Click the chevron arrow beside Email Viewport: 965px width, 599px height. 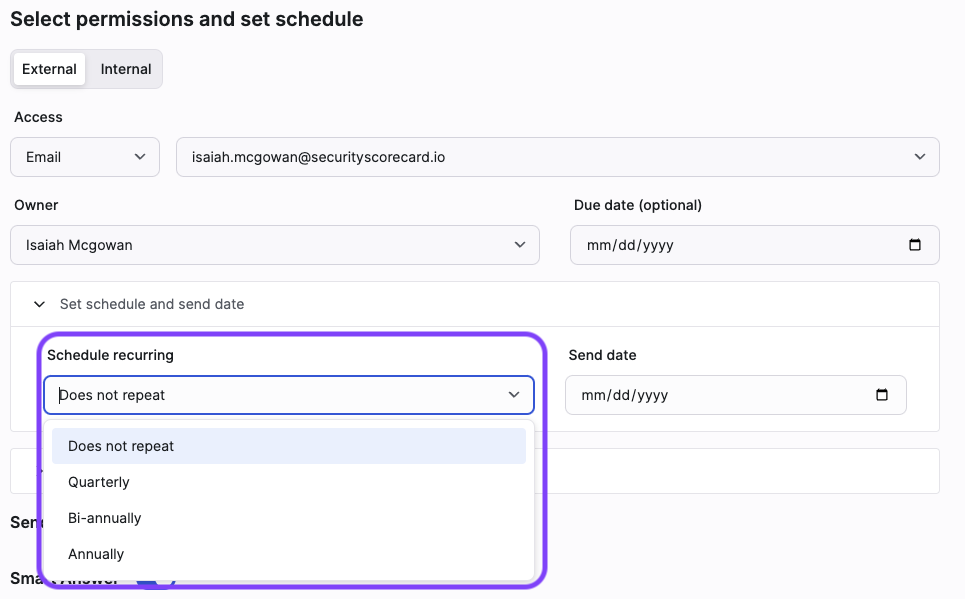140,157
